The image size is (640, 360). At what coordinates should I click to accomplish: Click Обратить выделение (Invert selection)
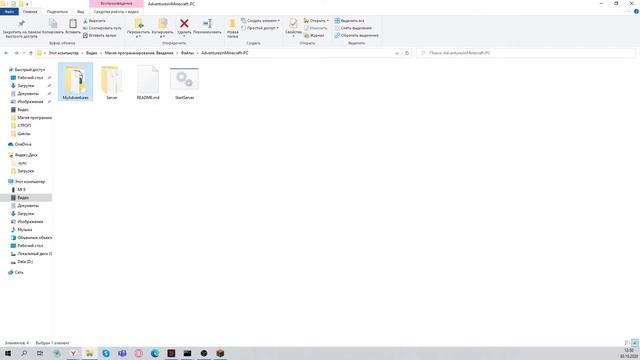[x=356, y=36]
